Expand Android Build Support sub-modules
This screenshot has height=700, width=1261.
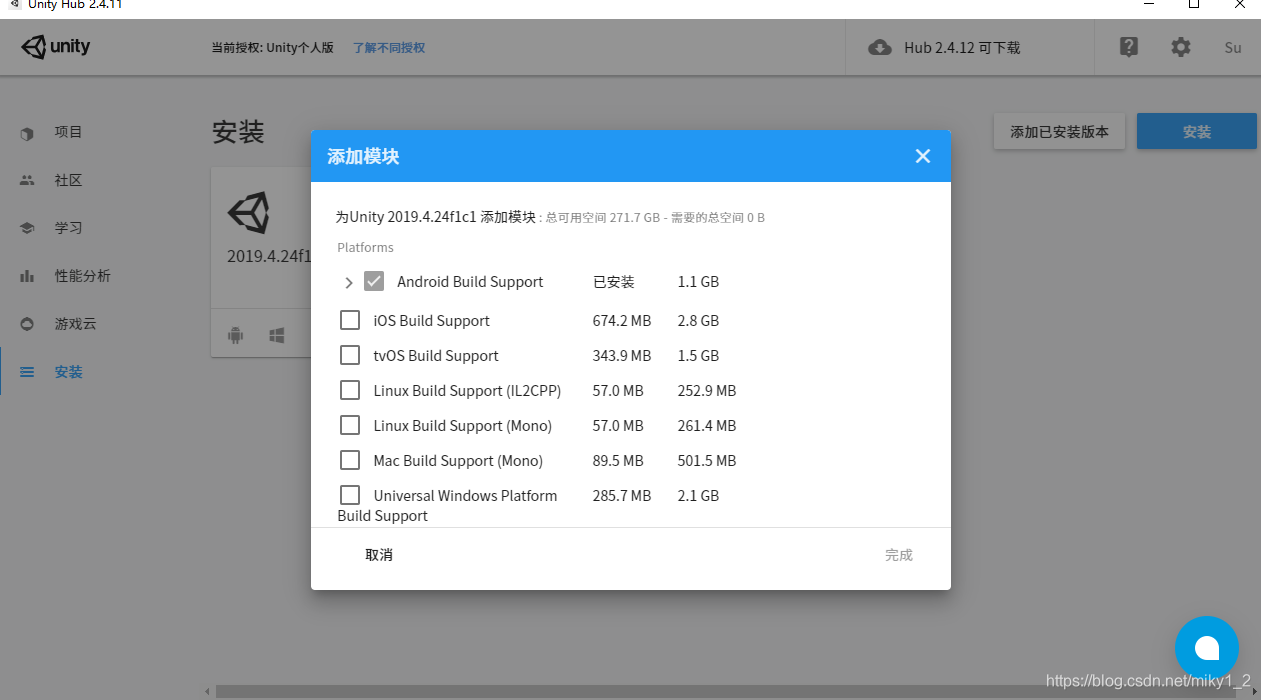click(x=348, y=283)
